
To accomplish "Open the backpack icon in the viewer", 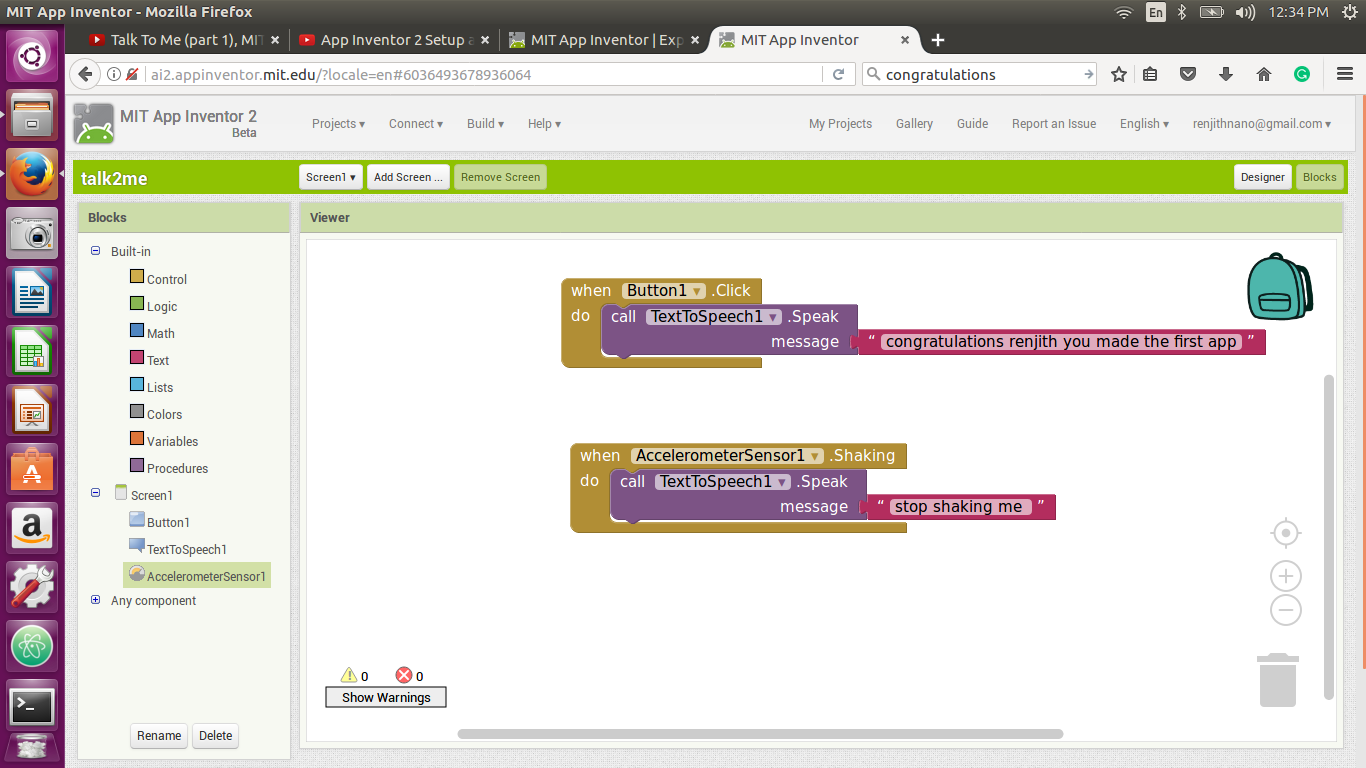I will point(1279,286).
